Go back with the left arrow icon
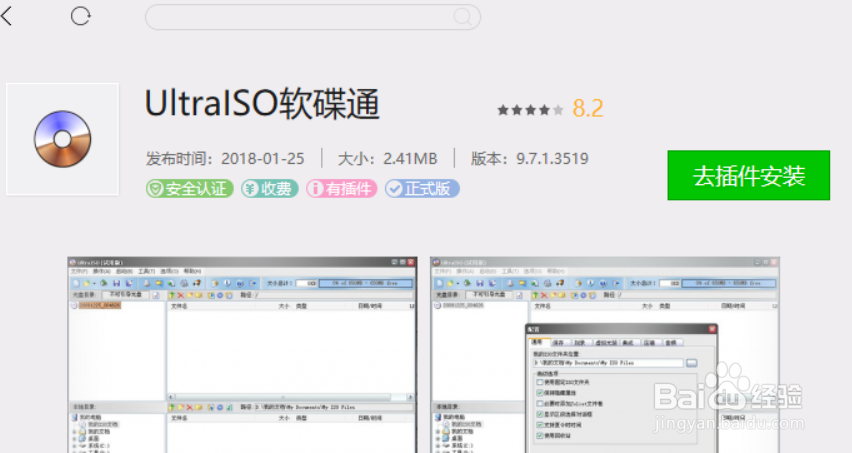The width and height of the screenshot is (852, 453). 7,16
